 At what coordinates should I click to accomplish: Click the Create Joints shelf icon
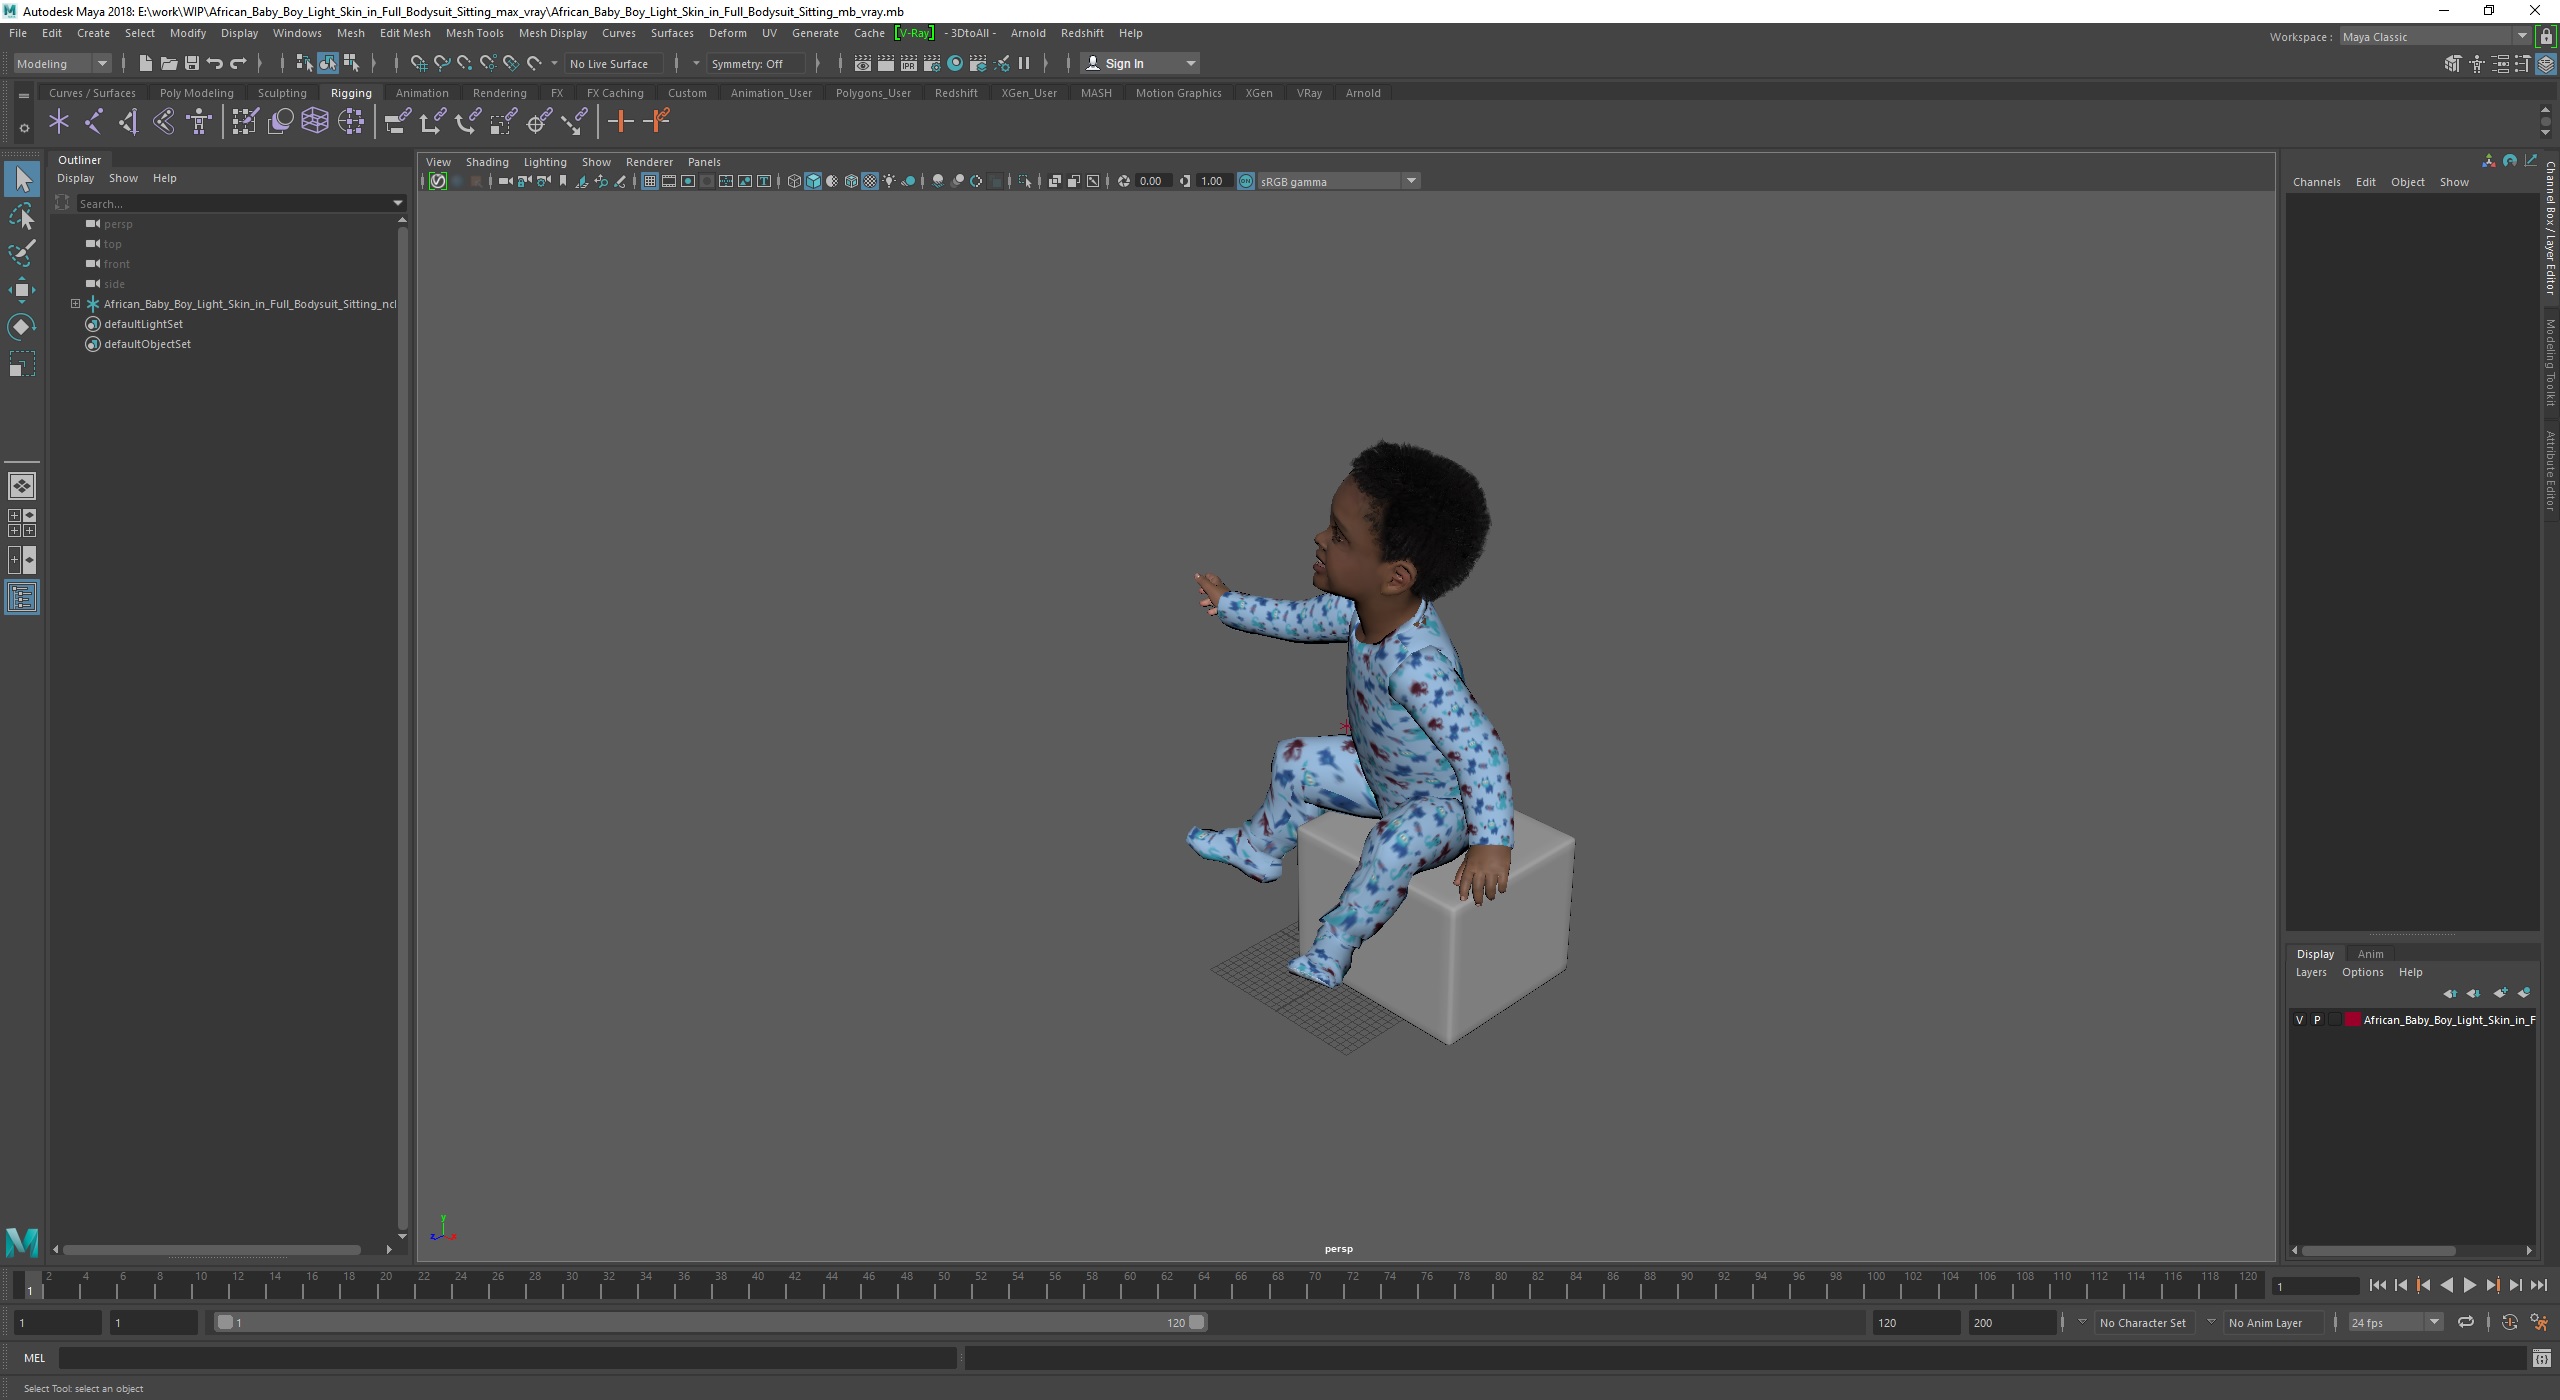93,122
